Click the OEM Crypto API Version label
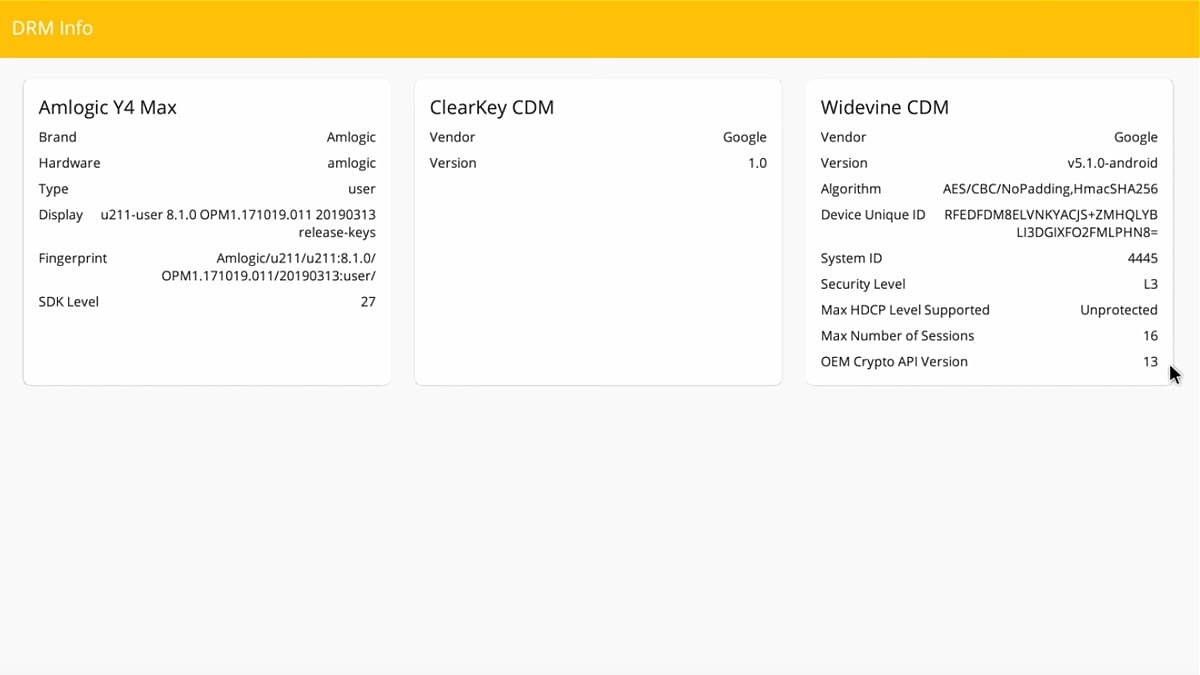 [x=894, y=362]
